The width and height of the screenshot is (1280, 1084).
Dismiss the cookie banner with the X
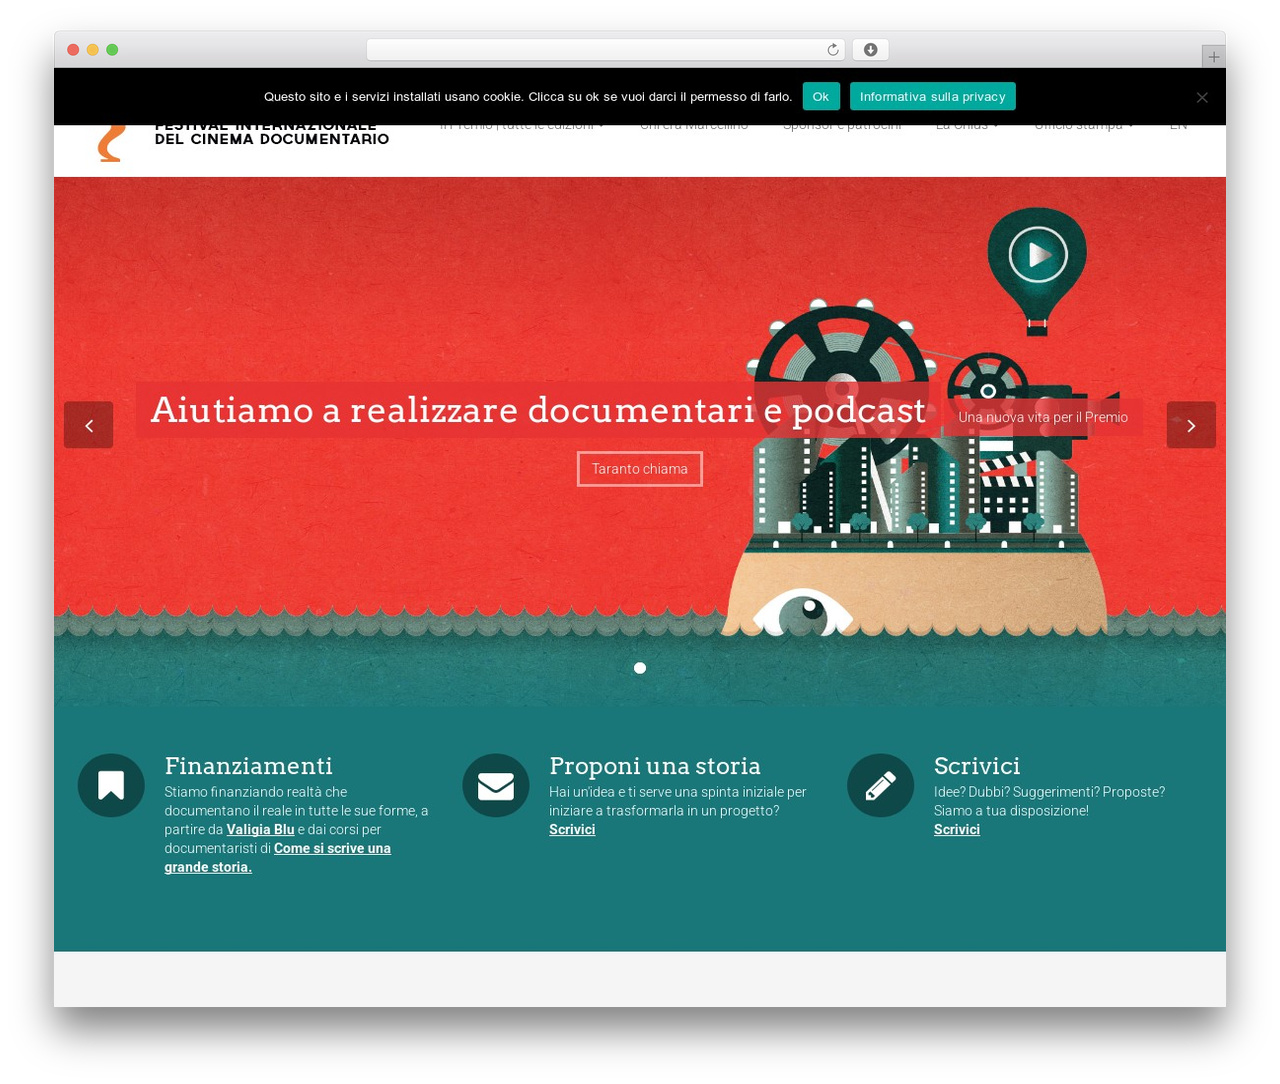coord(1202,97)
